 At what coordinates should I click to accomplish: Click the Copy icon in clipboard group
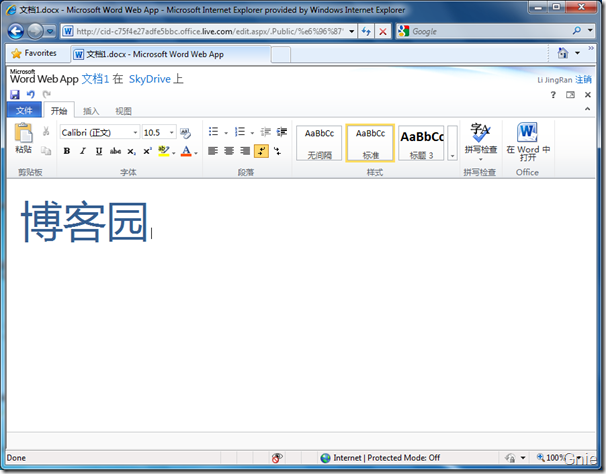[x=46, y=150]
